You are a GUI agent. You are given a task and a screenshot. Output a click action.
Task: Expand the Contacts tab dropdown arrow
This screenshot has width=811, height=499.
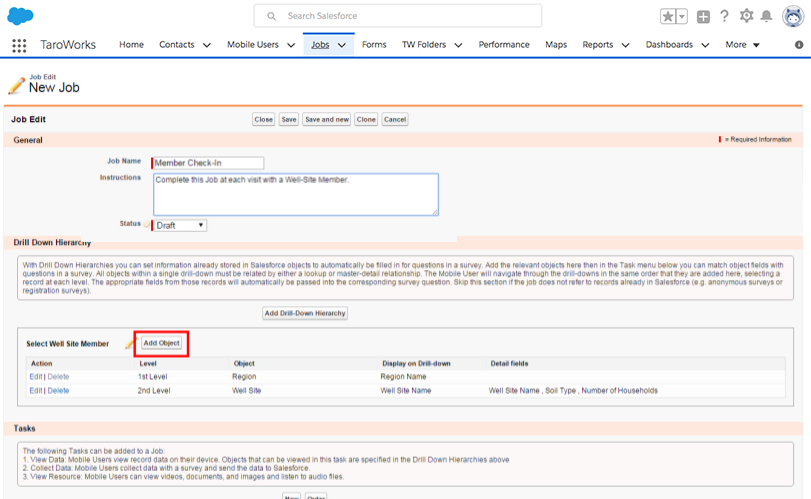click(x=207, y=45)
